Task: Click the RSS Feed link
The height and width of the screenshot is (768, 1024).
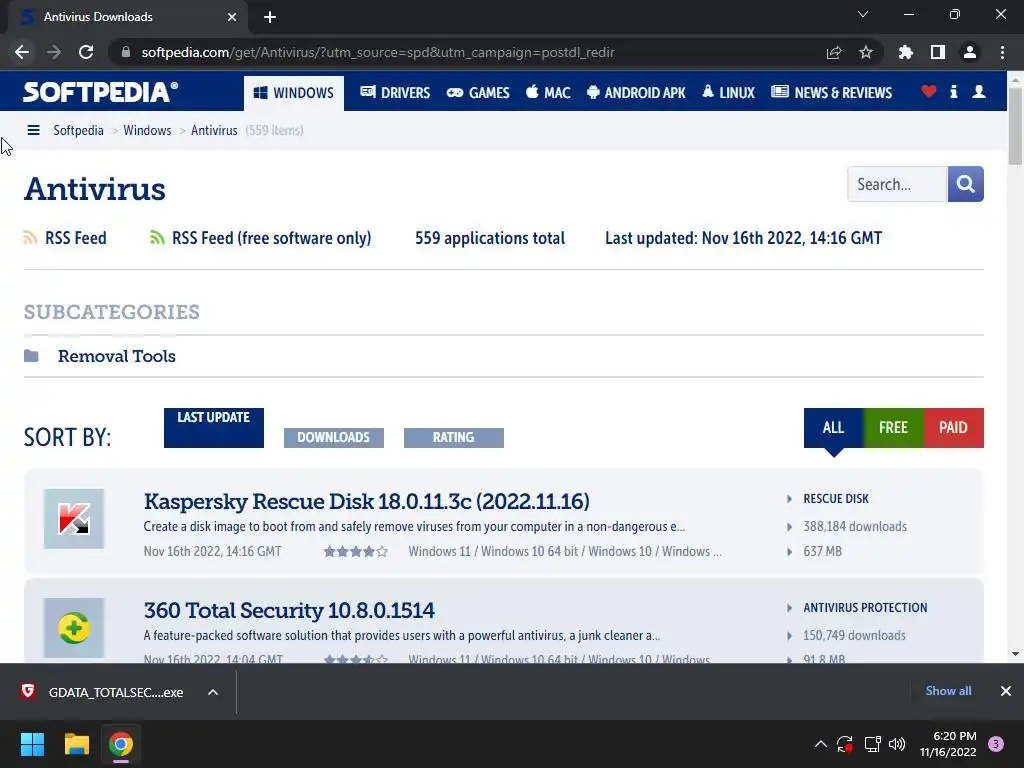Action: coord(76,238)
